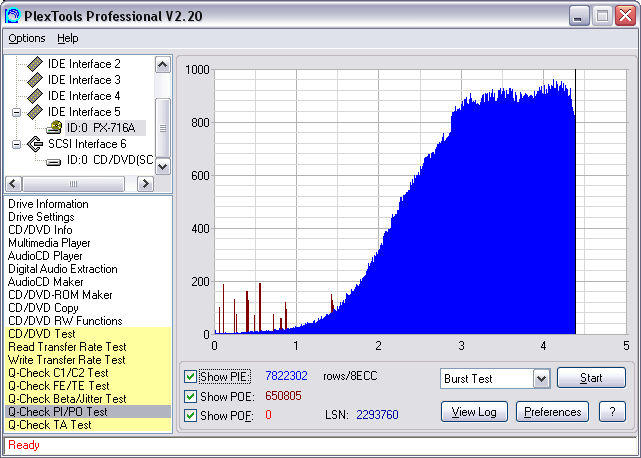Viewport: 641px width, 458px height.
Task: Open the Burst Test dropdown
Action: (x=541, y=379)
